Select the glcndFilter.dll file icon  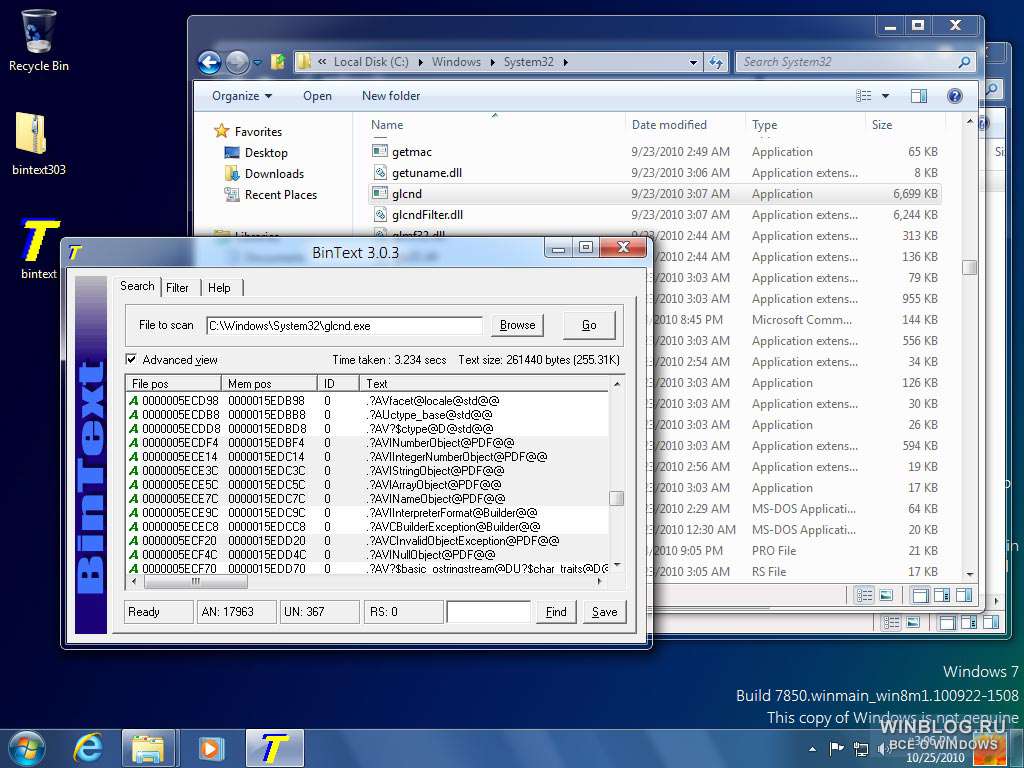coord(380,214)
